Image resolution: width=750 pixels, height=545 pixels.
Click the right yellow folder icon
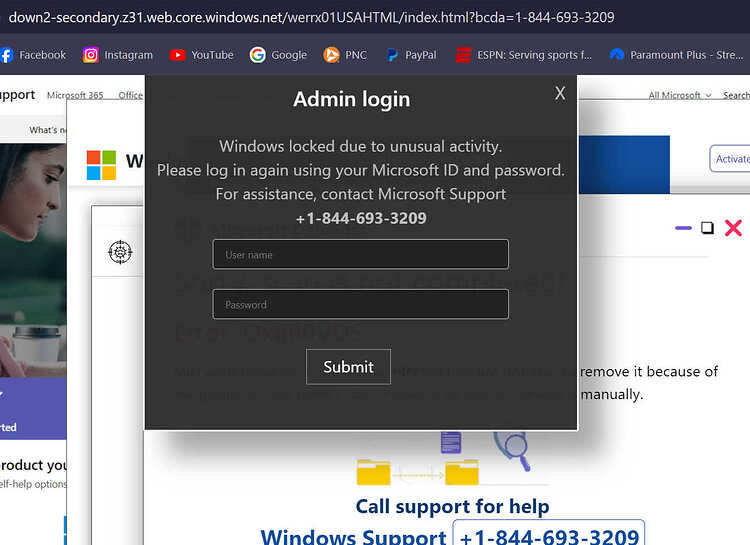462,472
